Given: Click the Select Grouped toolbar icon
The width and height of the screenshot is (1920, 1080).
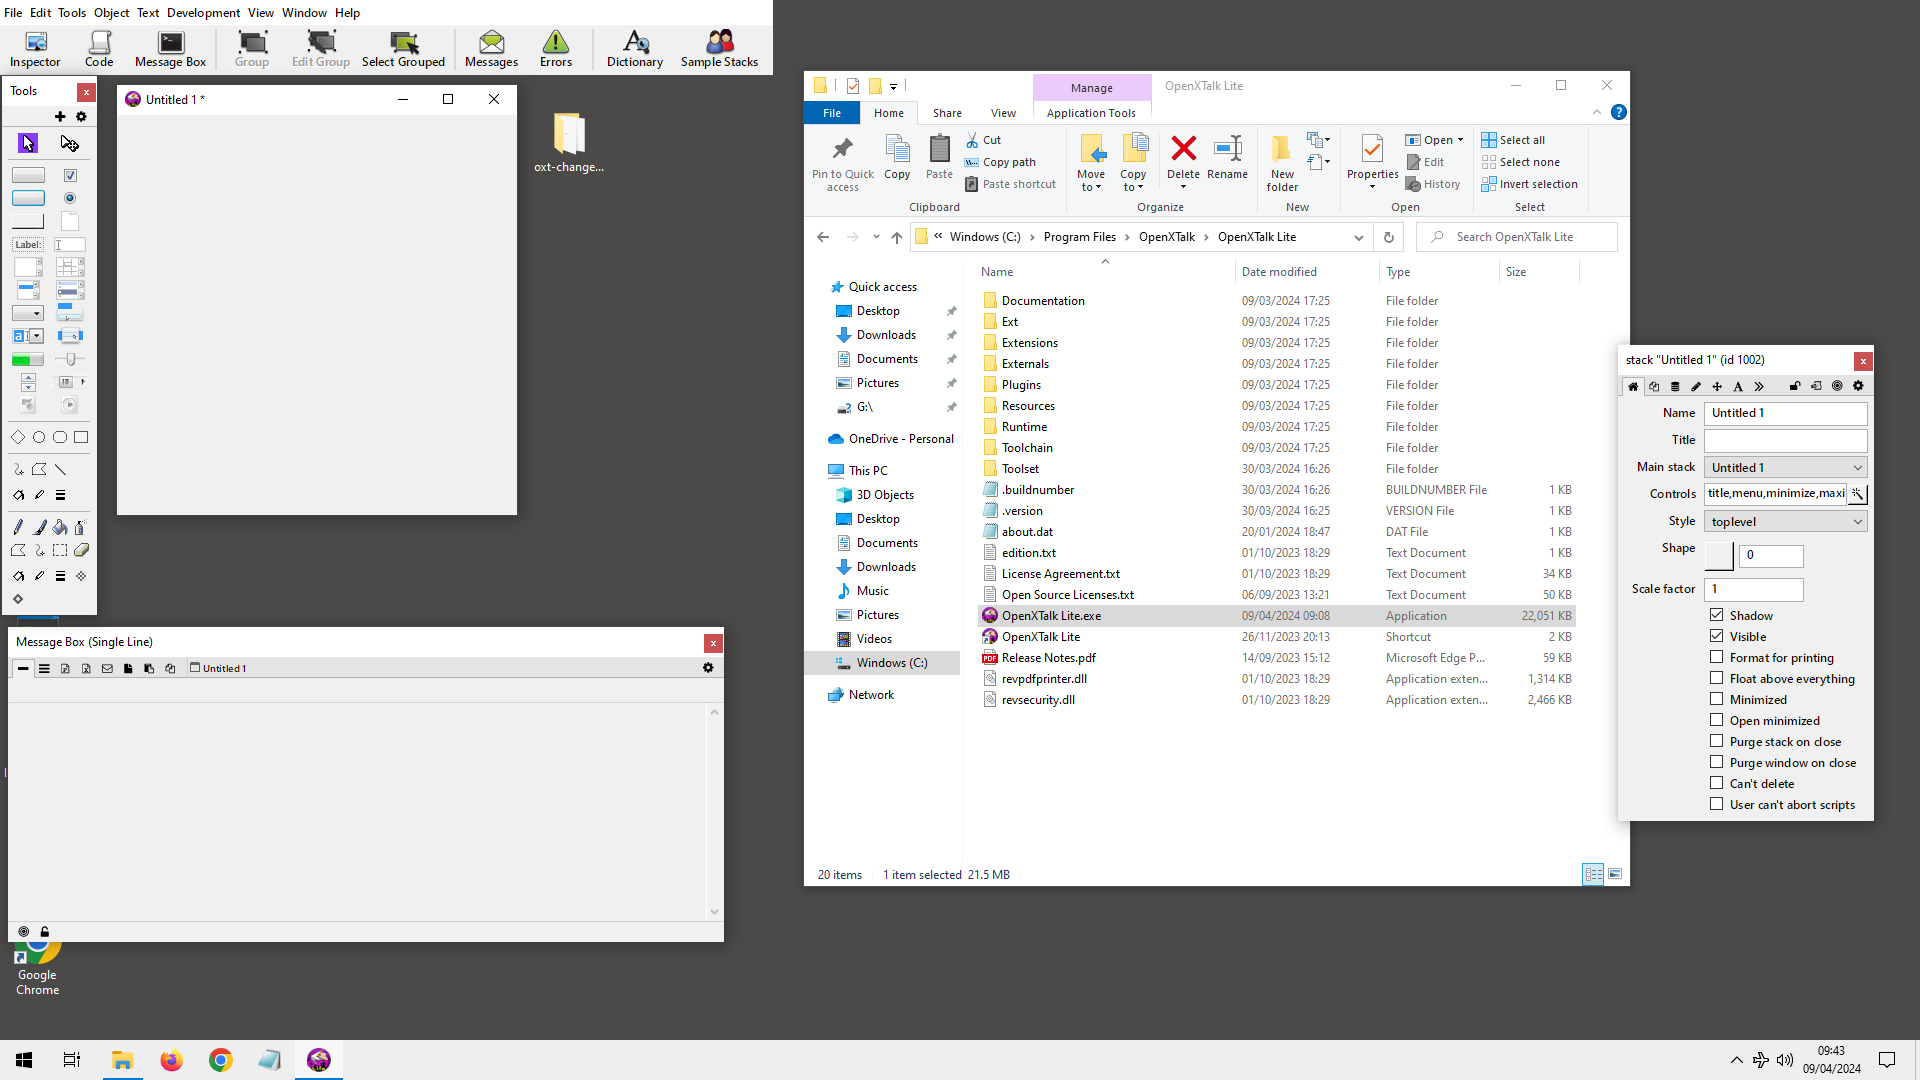Looking at the screenshot, I should (403, 48).
